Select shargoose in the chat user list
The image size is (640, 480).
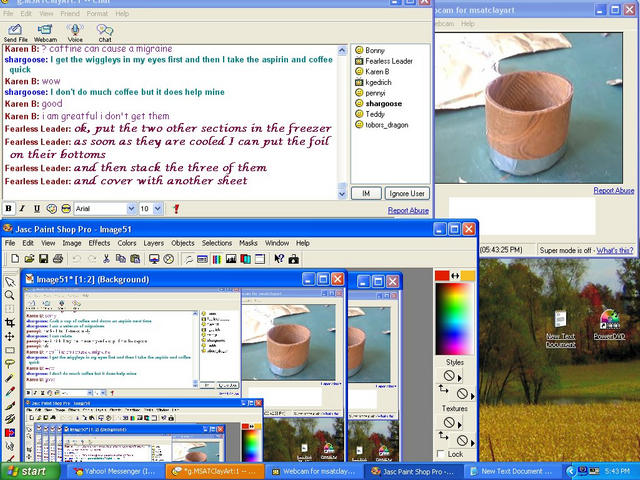(x=383, y=104)
